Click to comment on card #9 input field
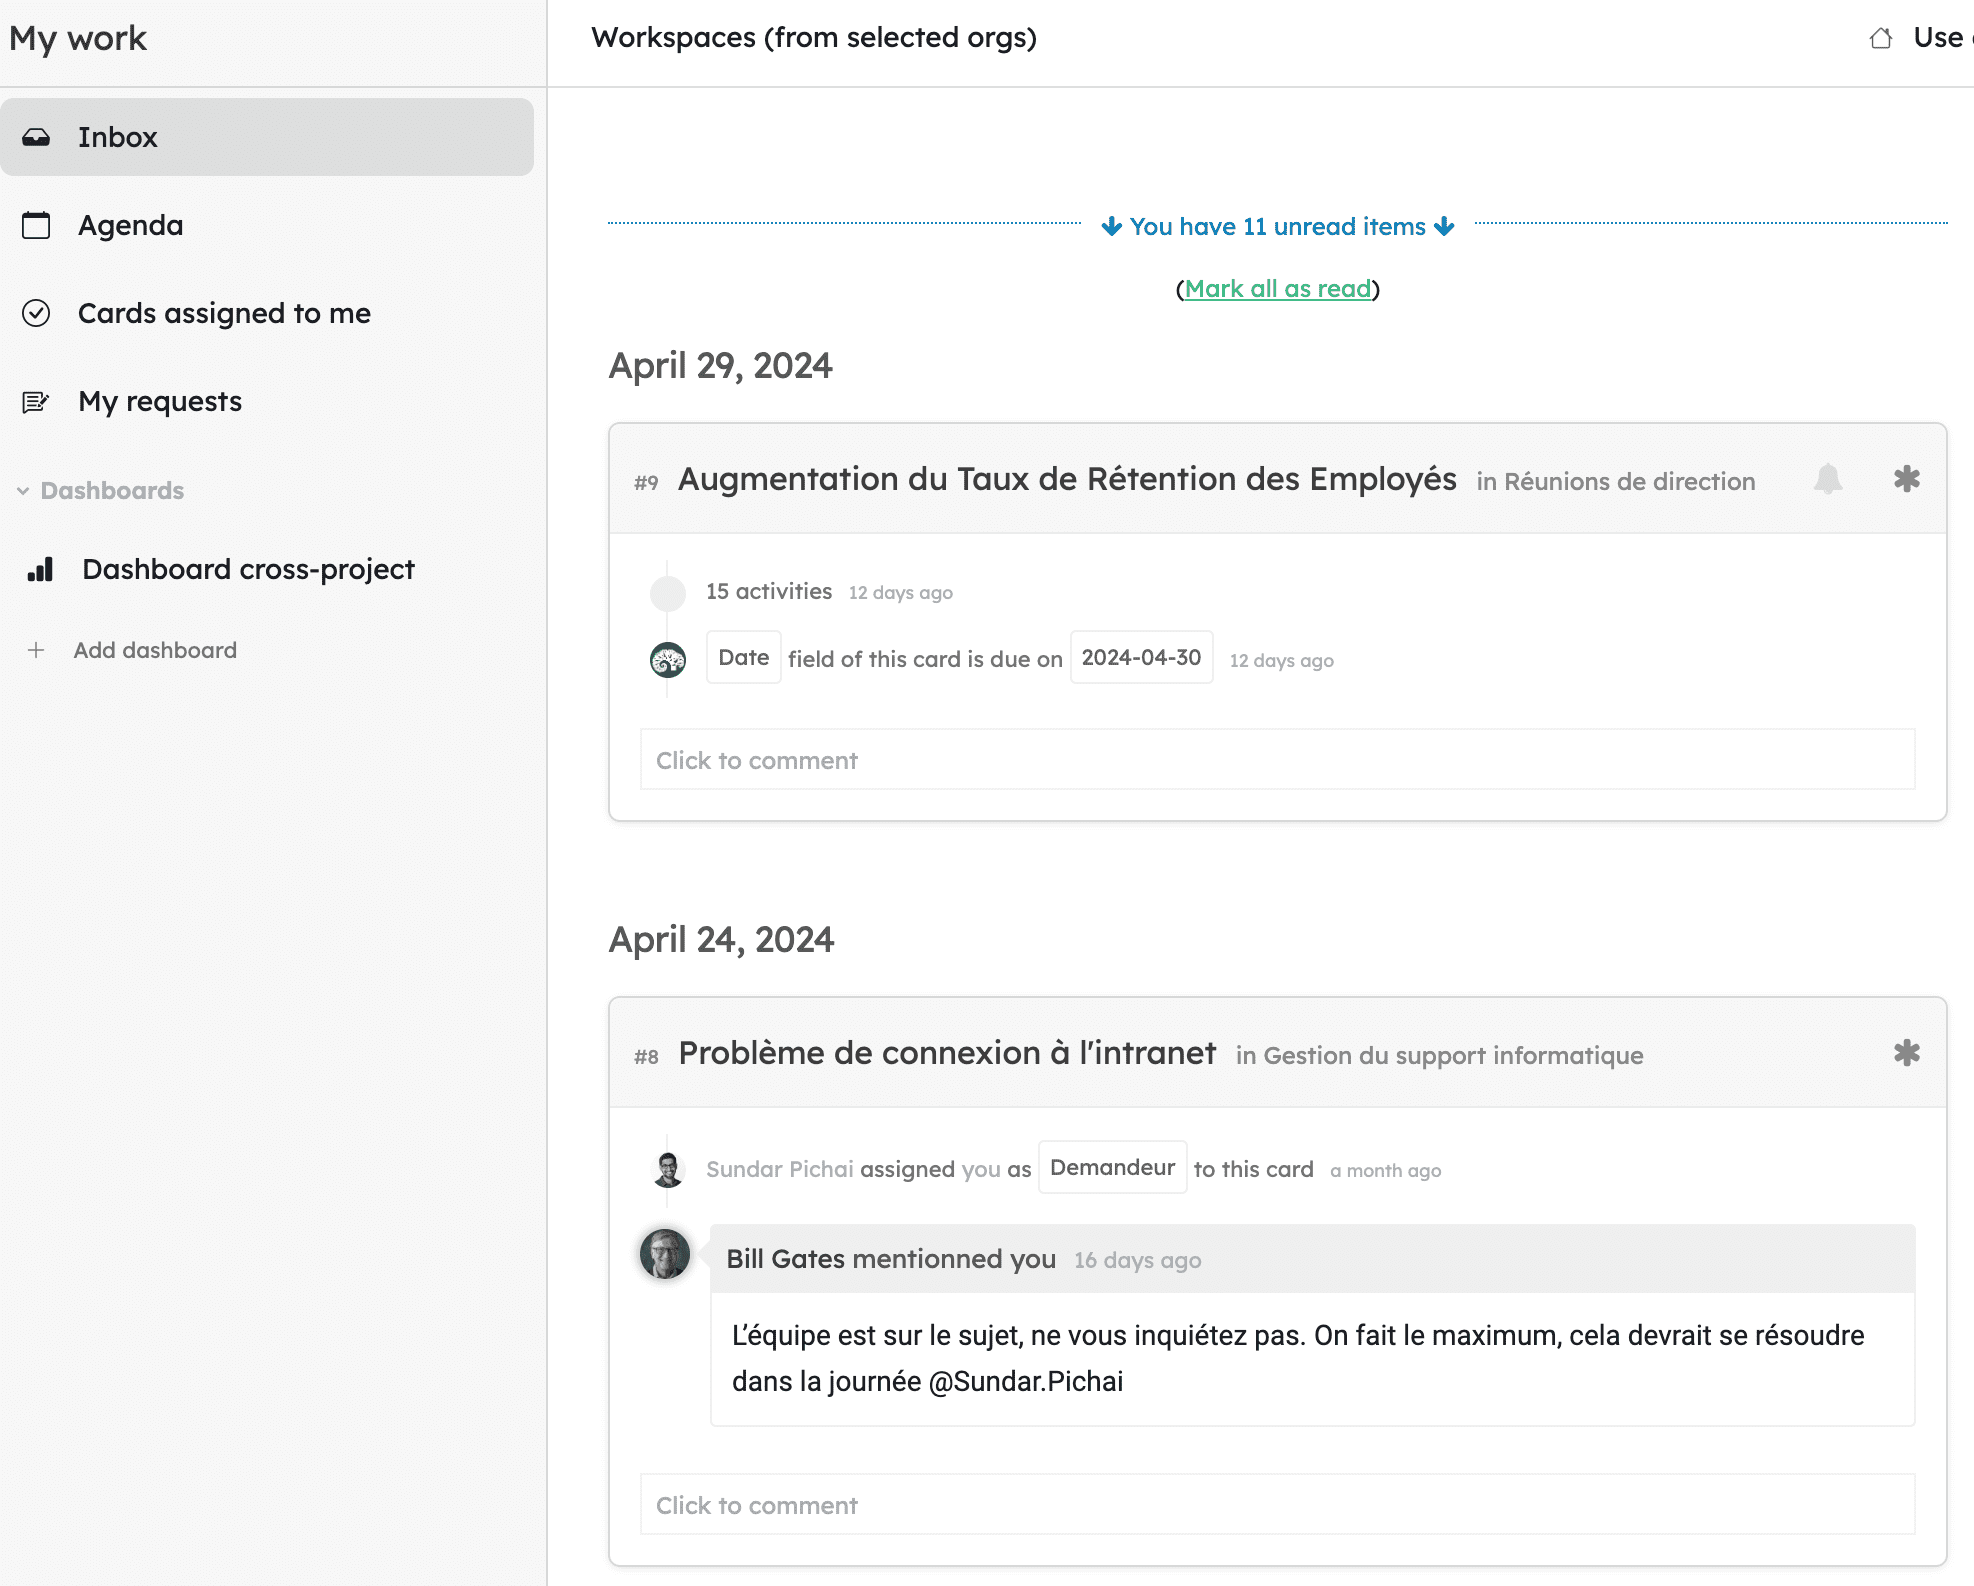Viewport: 1974px width, 1586px height. [1277, 759]
